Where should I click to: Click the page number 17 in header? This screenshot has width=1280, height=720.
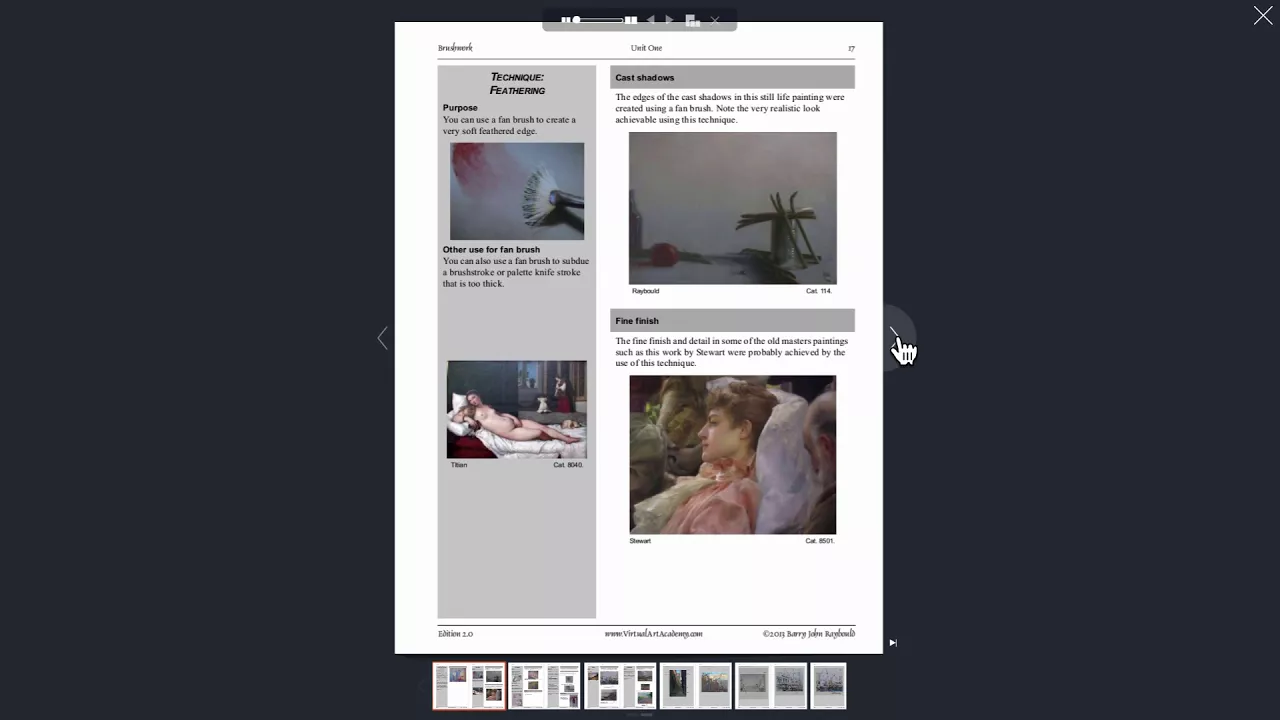click(x=851, y=48)
